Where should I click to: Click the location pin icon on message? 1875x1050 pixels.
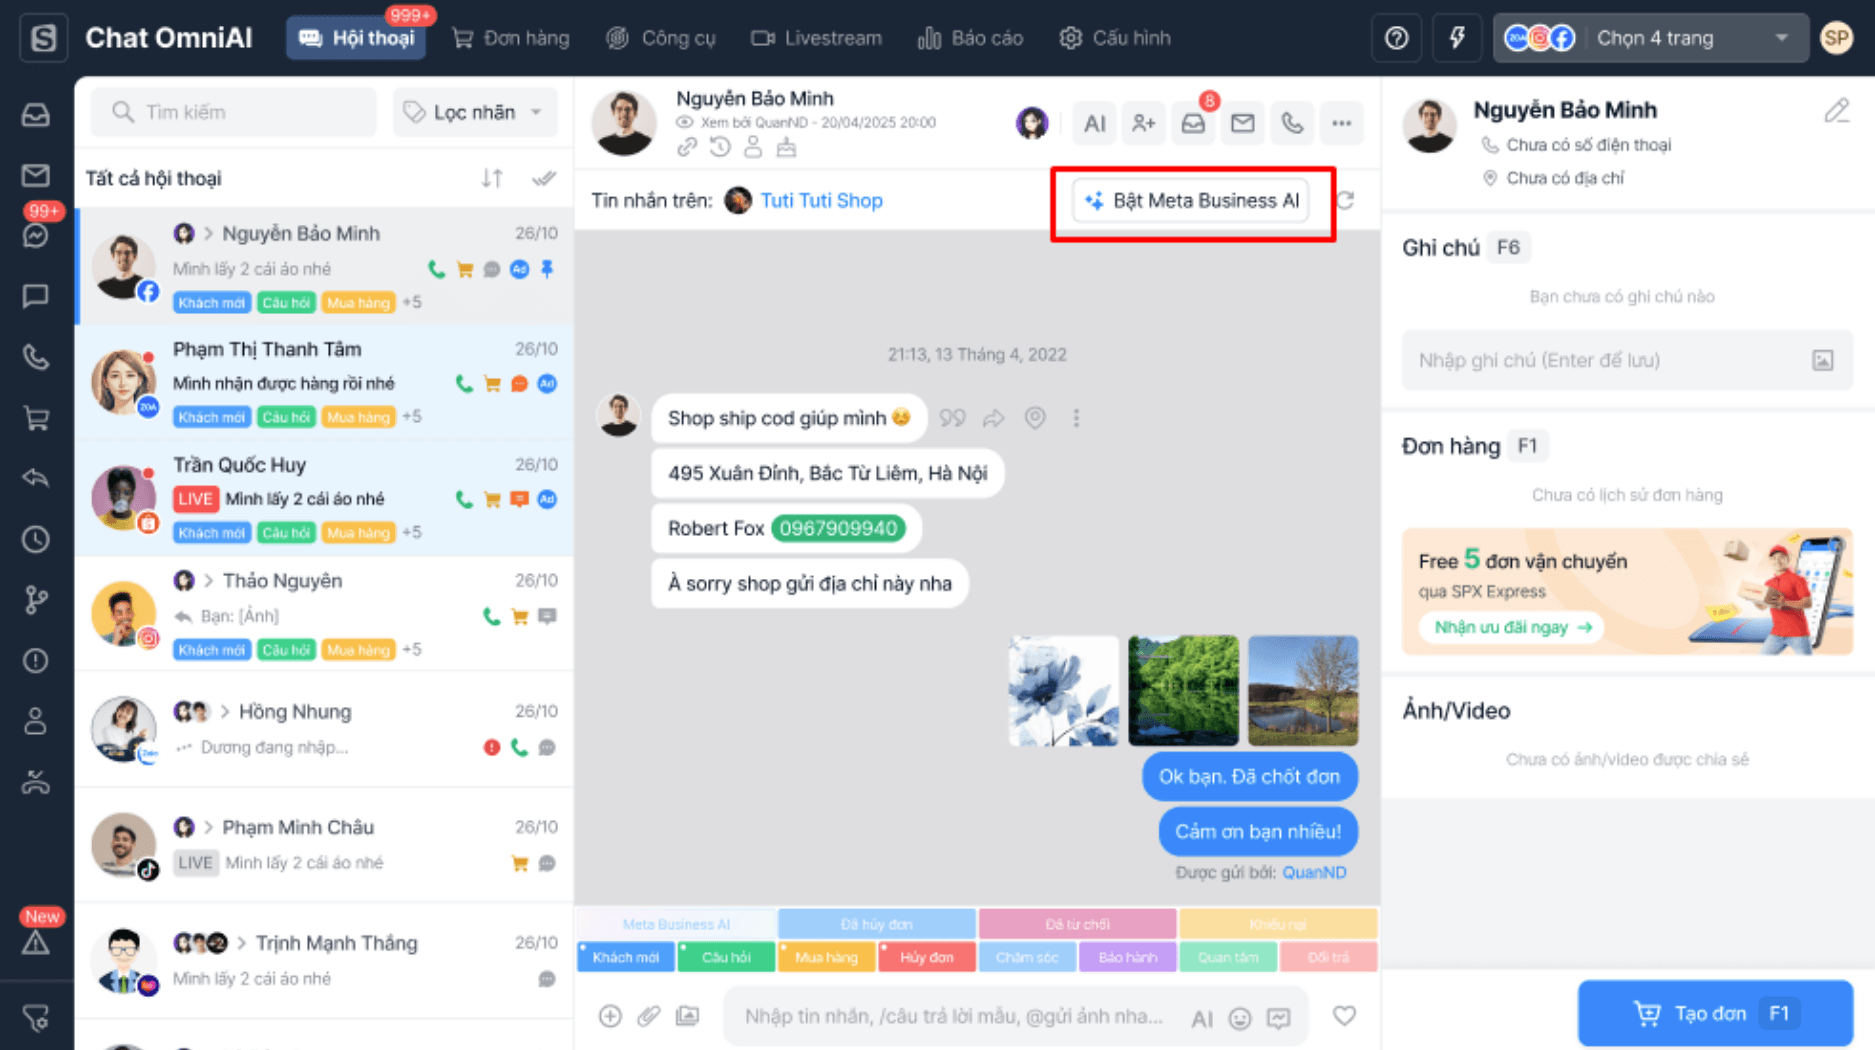point(1035,418)
